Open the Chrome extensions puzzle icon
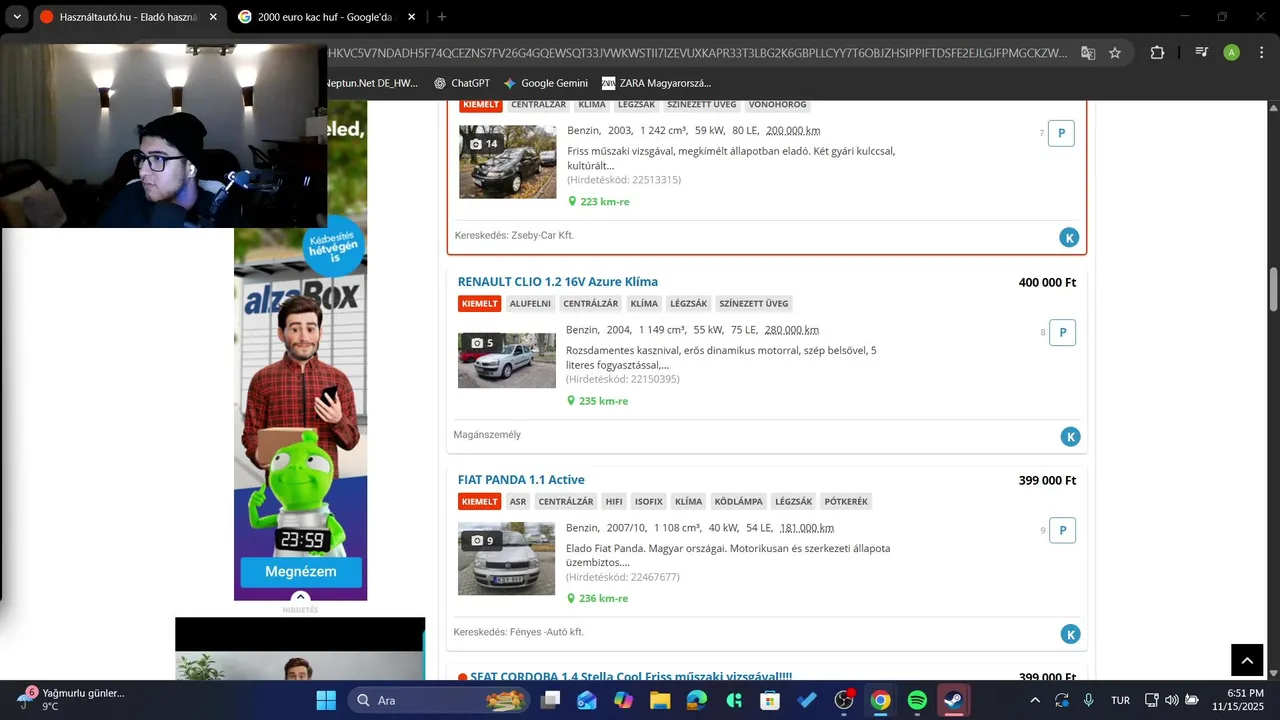 (1157, 53)
